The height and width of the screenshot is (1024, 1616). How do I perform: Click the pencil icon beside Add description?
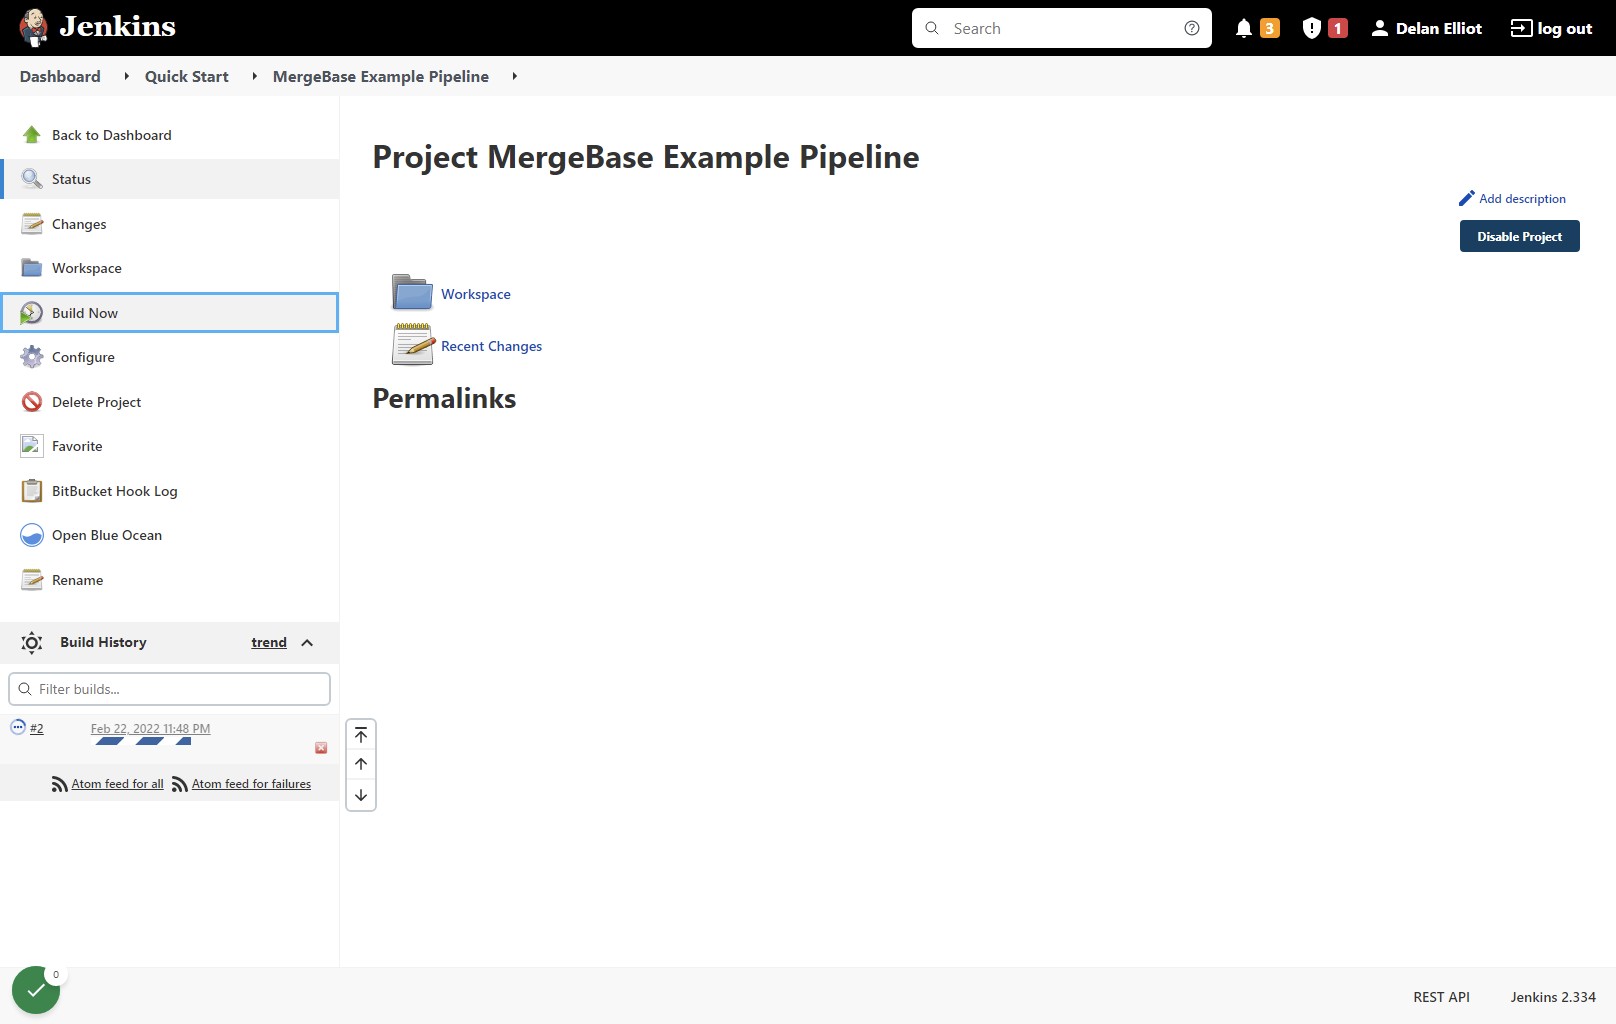(x=1467, y=198)
